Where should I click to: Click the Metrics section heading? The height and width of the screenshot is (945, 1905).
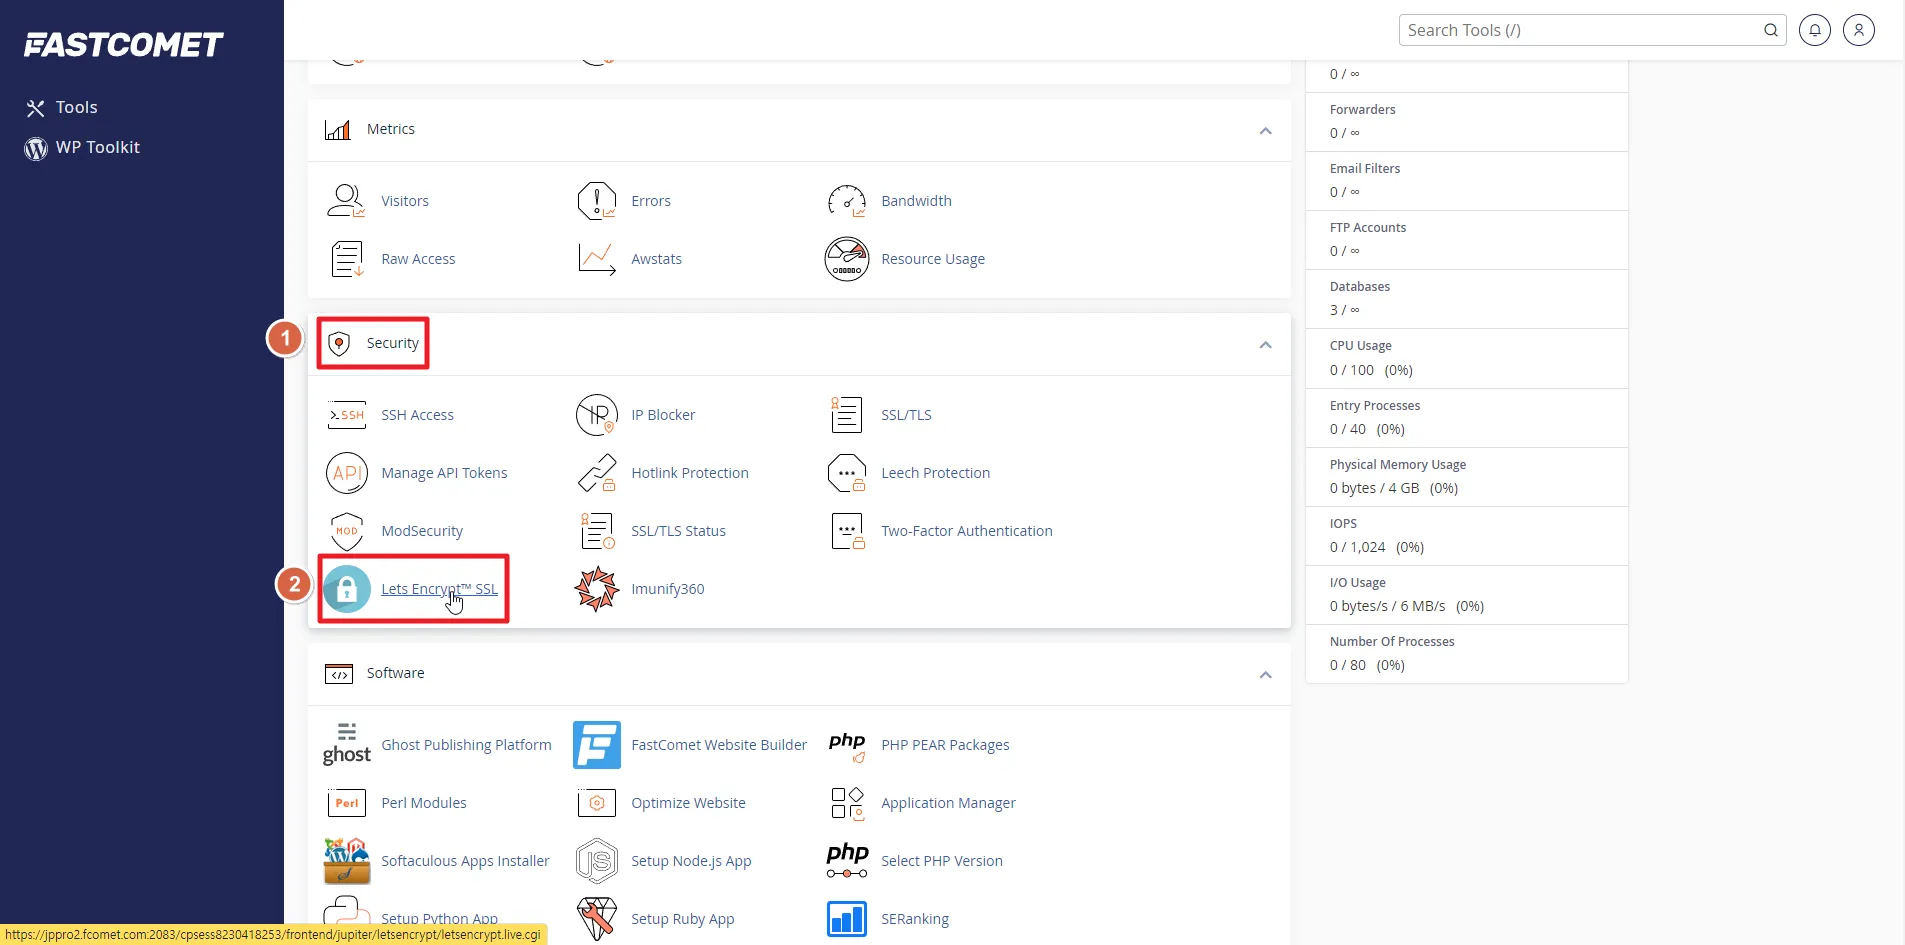tap(391, 129)
